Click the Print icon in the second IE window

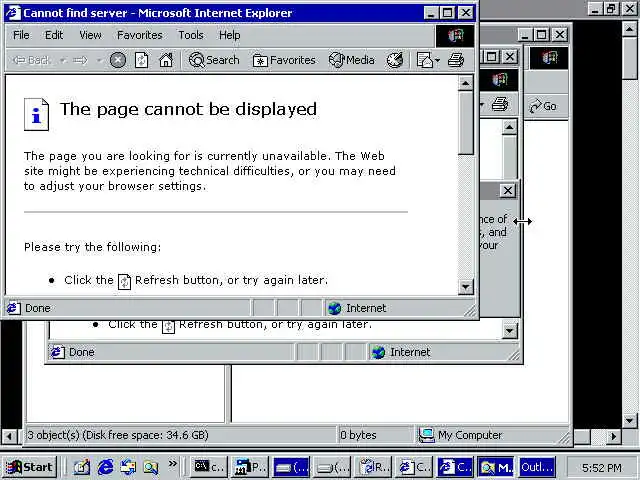(500, 104)
